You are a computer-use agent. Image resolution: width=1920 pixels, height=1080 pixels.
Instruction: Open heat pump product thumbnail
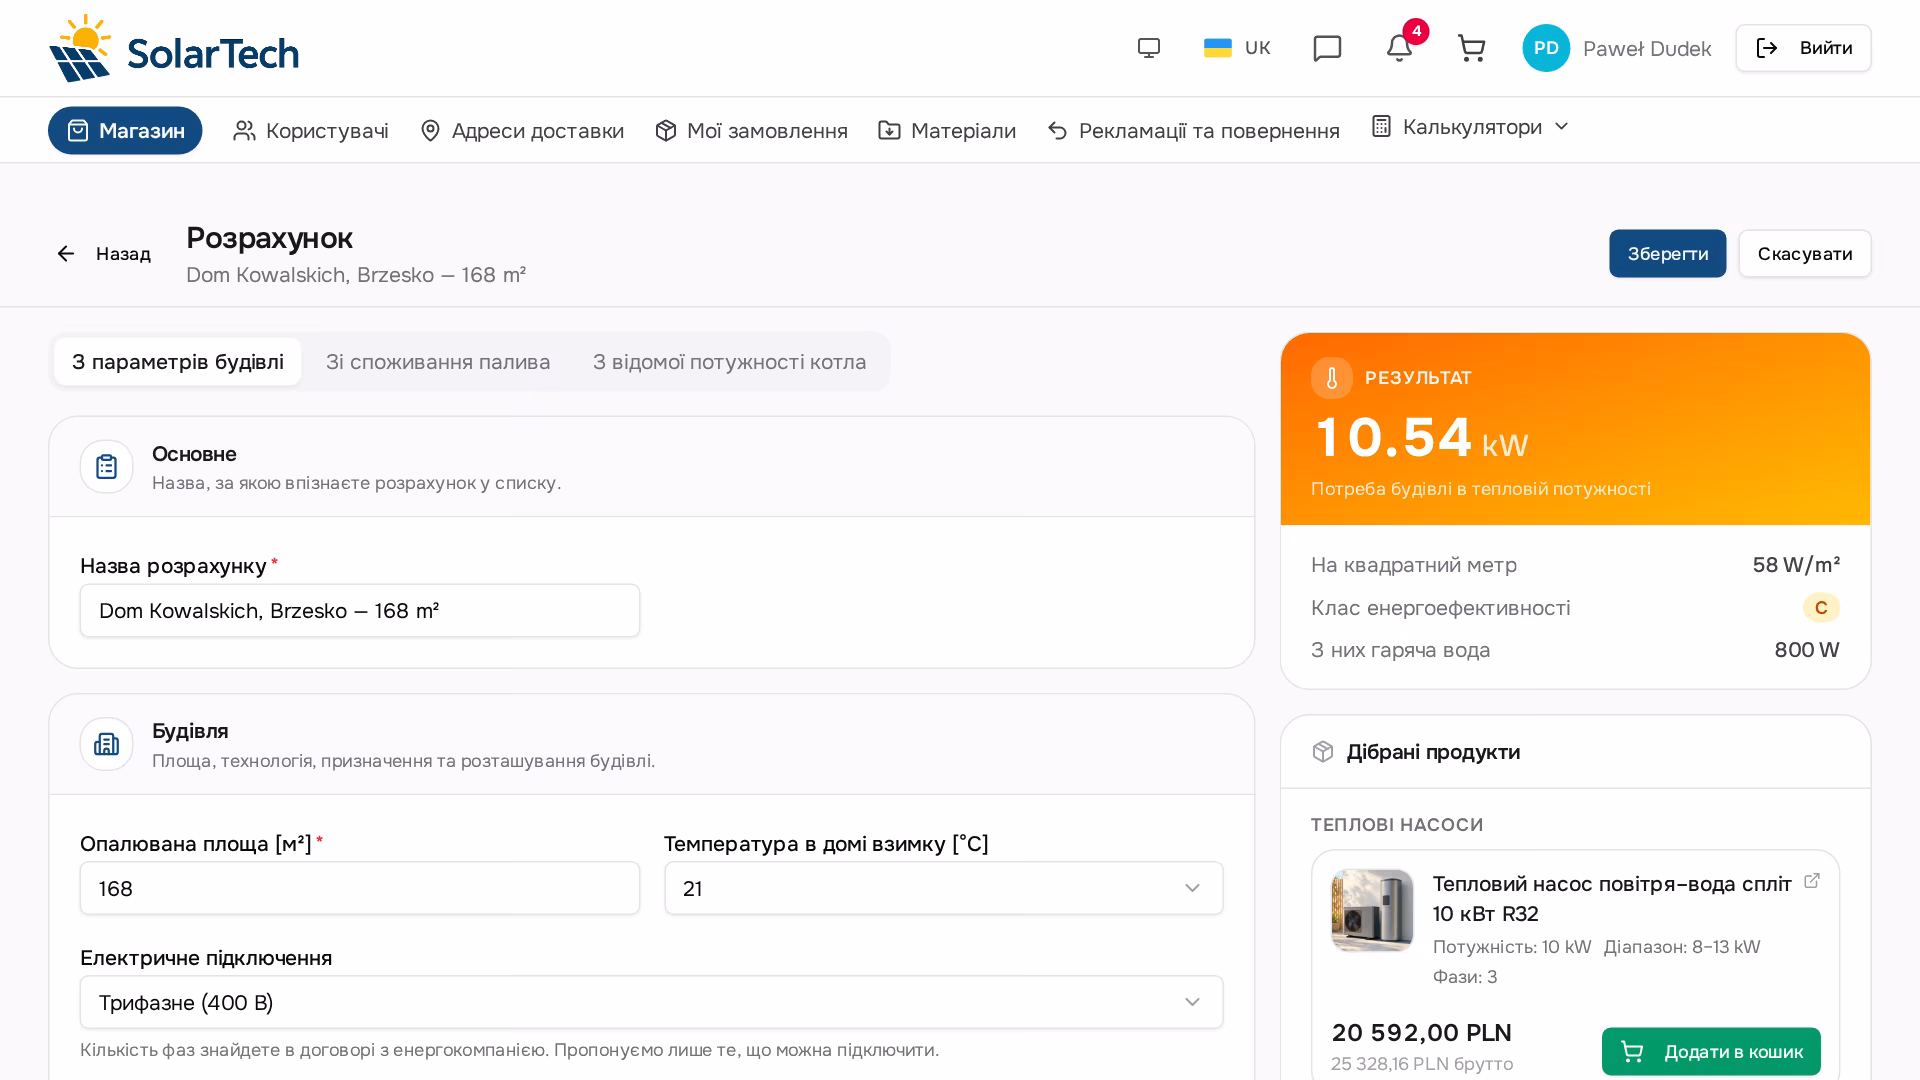[x=1372, y=910]
